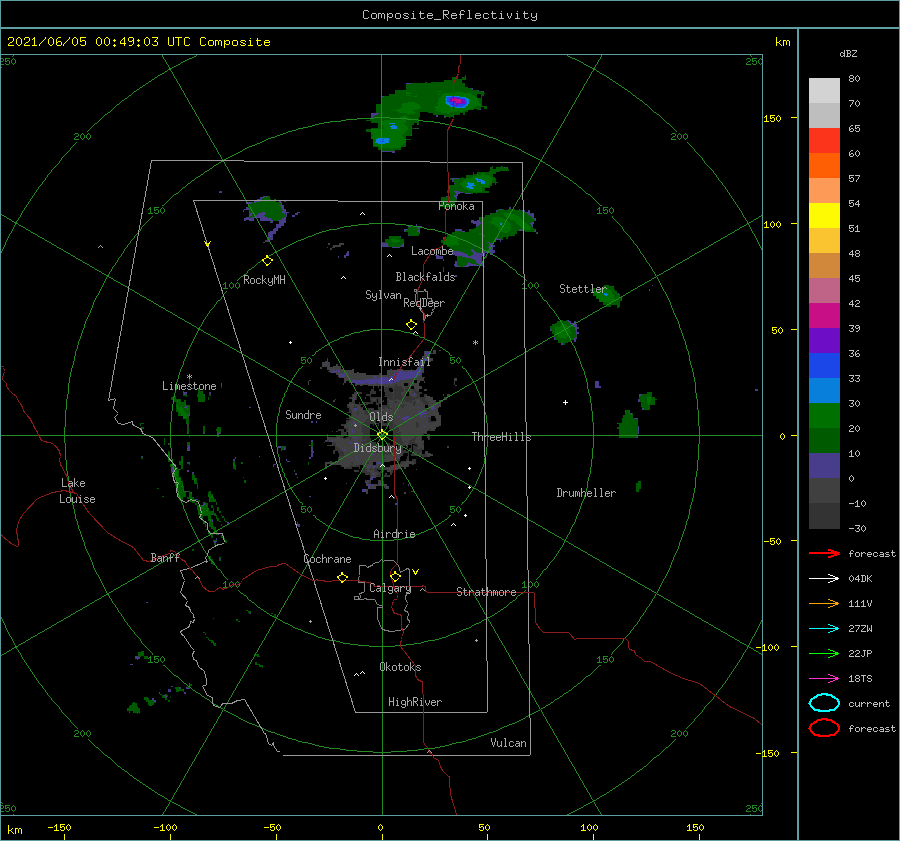Select the dark orange 57-60 dBZ swatch
This screenshot has width=900, height=841.
tap(824, 165)
